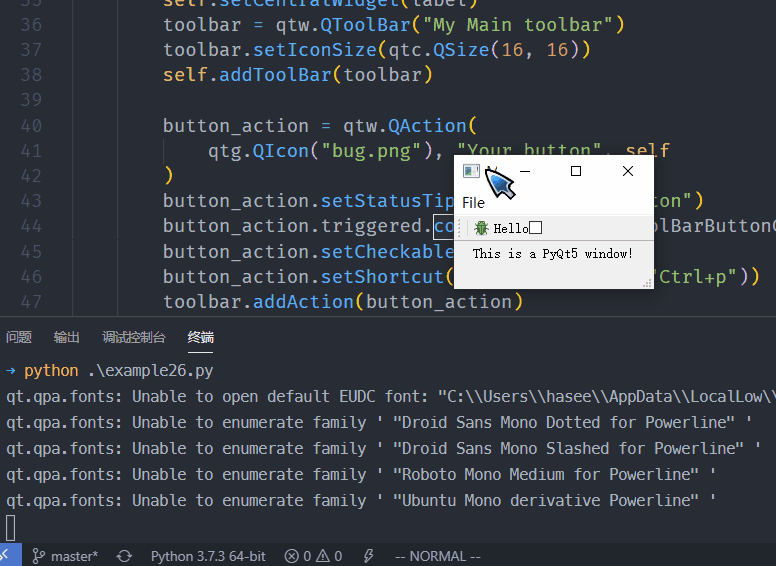The width and height of the screenshot is (776, 566).
Task: Open the remote window indicator
Action: 6,556
